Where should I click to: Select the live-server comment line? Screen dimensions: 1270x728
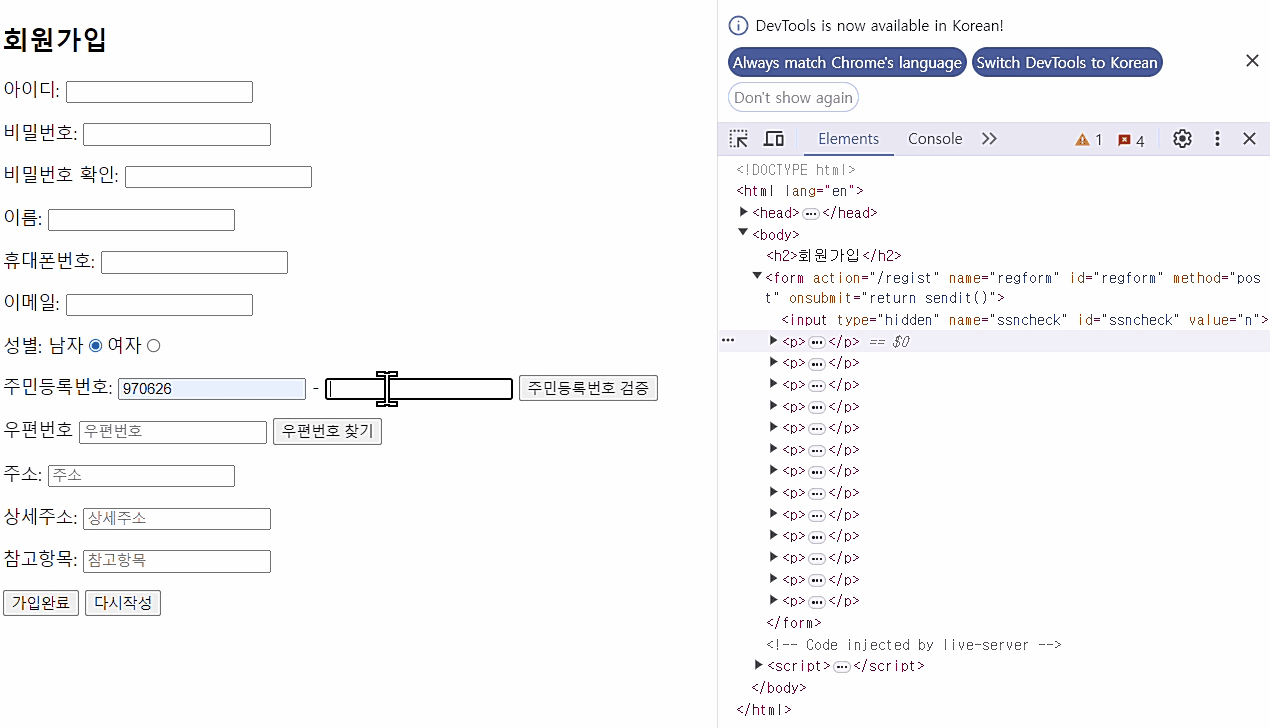coord(914,645)
